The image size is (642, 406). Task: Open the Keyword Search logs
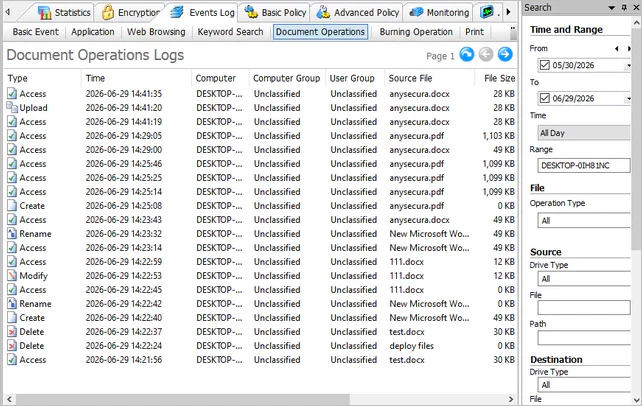coord(231,32)
